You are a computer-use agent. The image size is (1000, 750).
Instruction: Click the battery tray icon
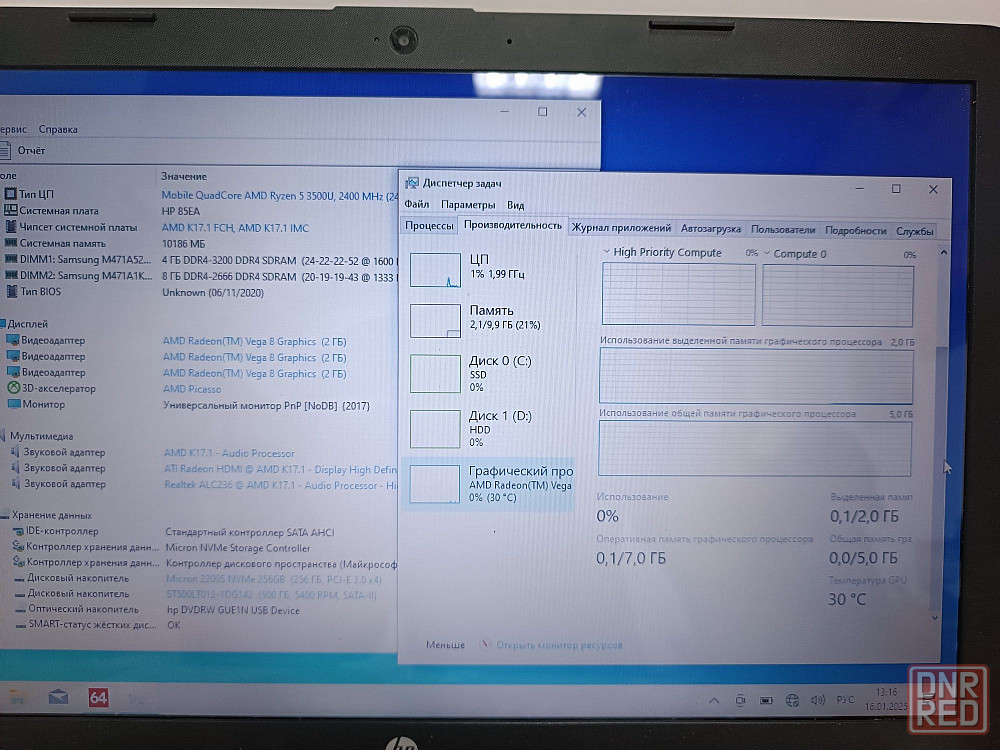click(766, 701)
